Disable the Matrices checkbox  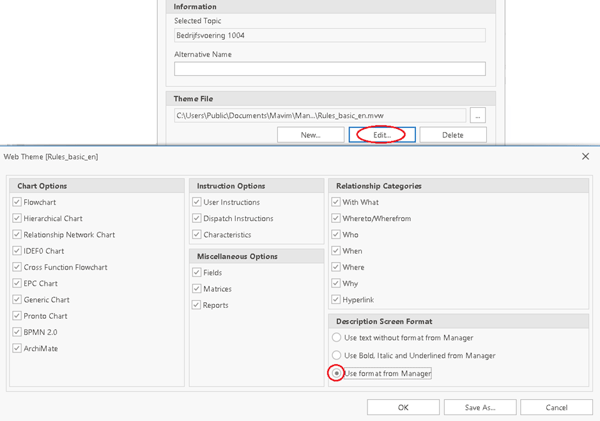pyautogui.click(x=197, y=289)
